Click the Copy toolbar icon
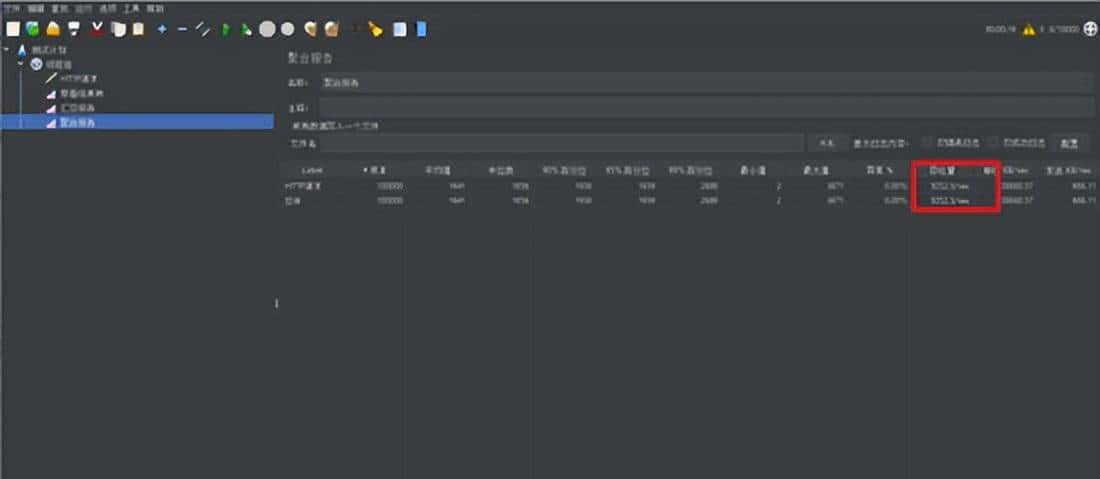Image resolution: width=1100 pixels, height=479 pixels. 119,29
